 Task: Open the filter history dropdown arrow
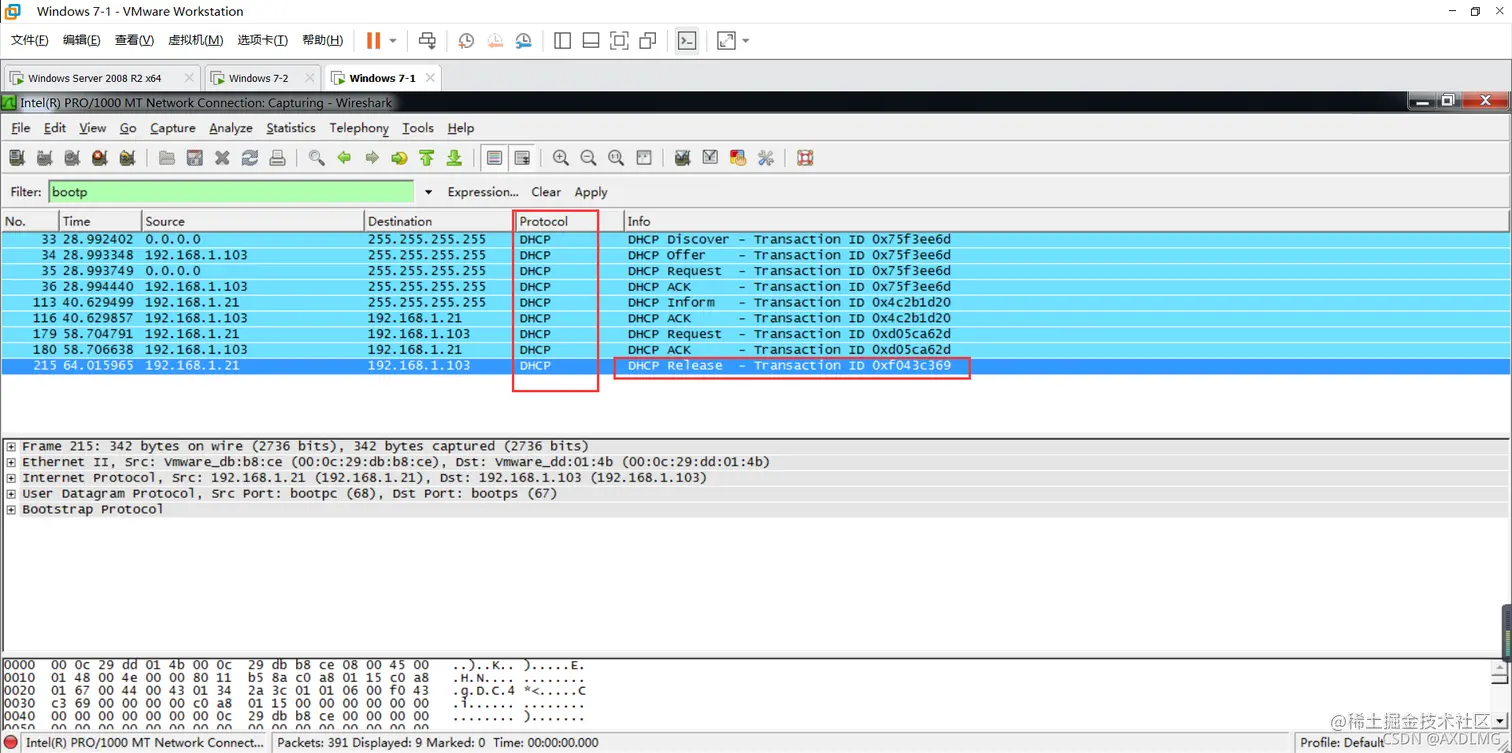428,192
